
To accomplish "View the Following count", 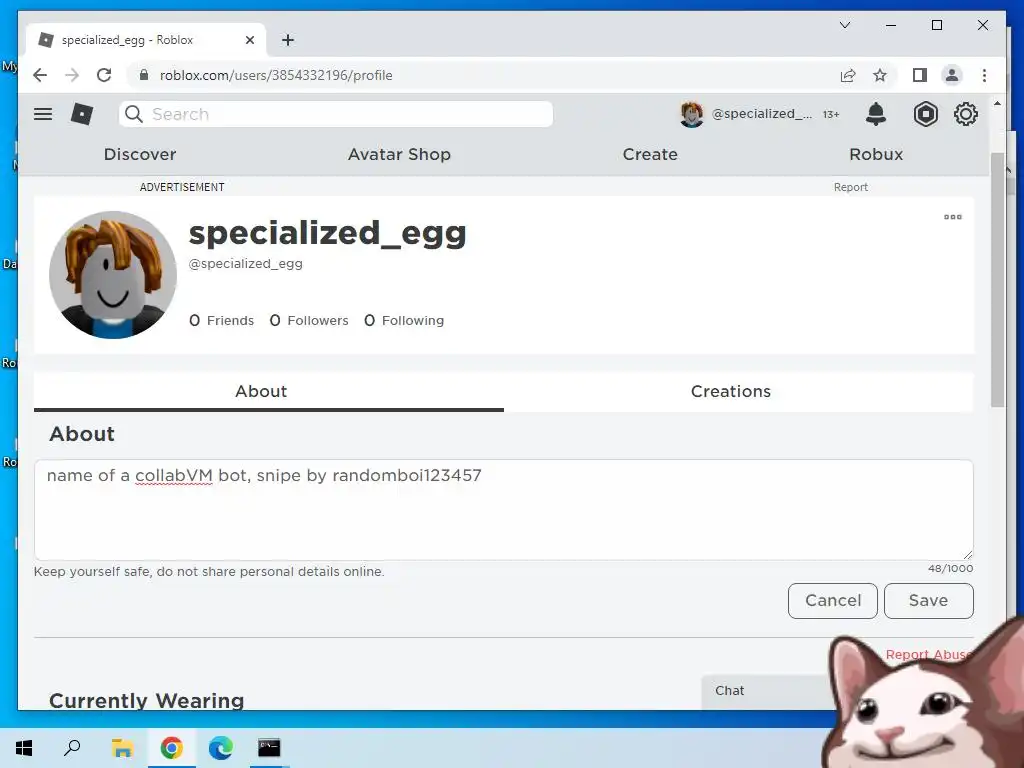I will (x=404, y=321).
